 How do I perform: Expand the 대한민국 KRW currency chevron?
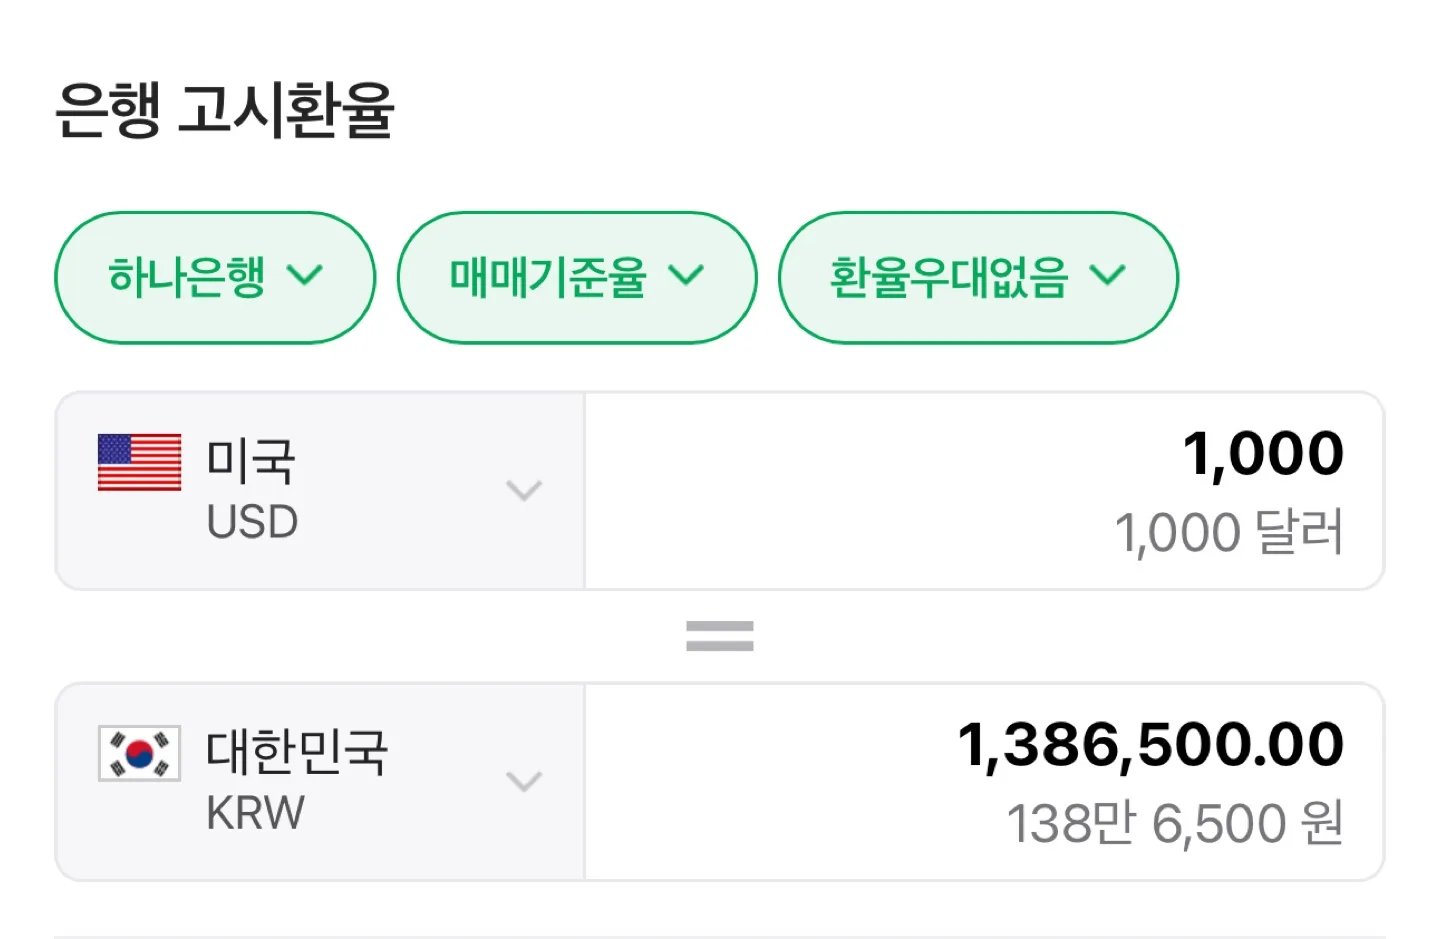point(524,781)
